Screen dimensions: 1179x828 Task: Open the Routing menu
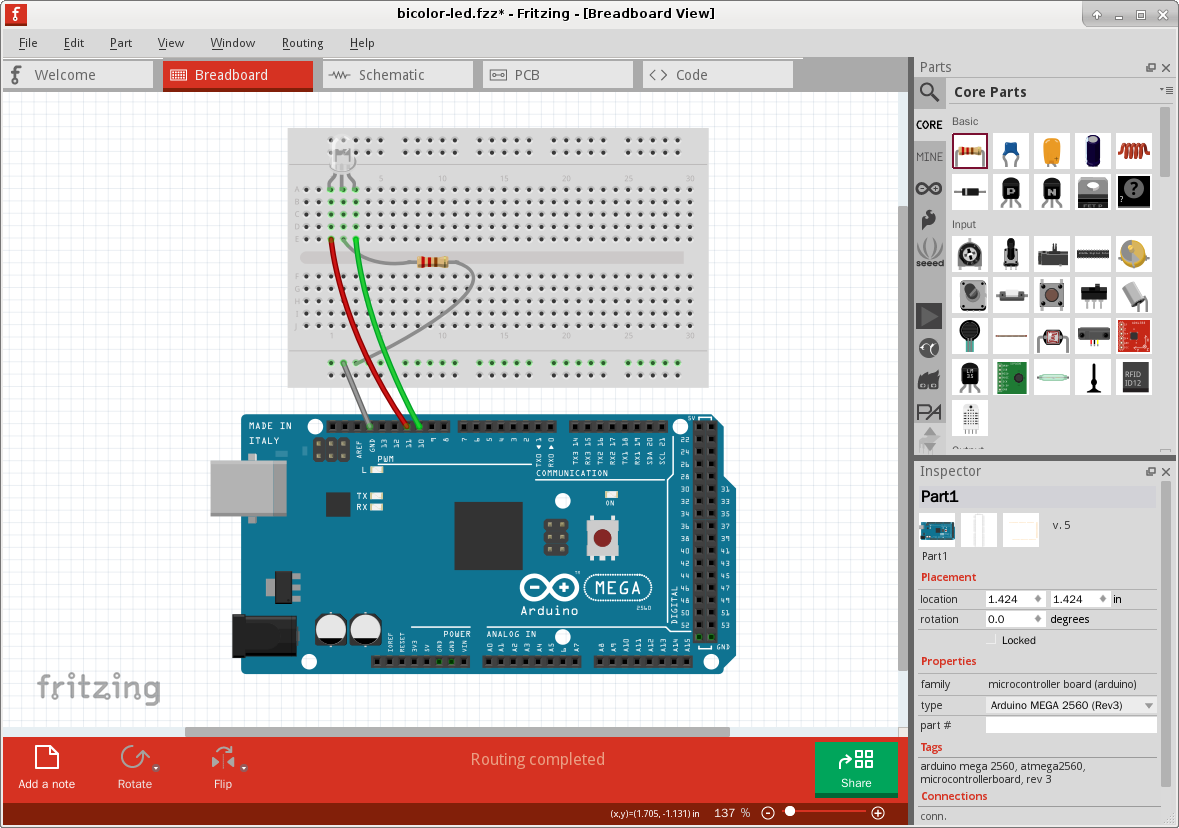point(302,43)
